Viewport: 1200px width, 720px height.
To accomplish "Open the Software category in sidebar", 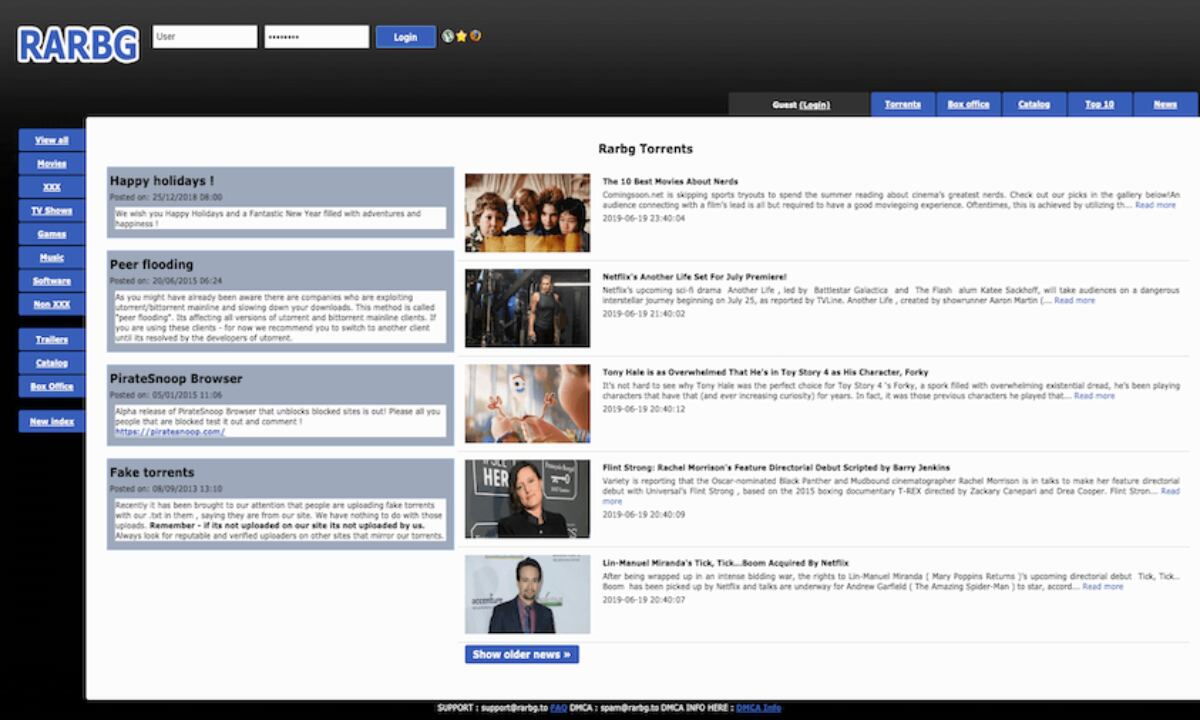I will point(52,281).
